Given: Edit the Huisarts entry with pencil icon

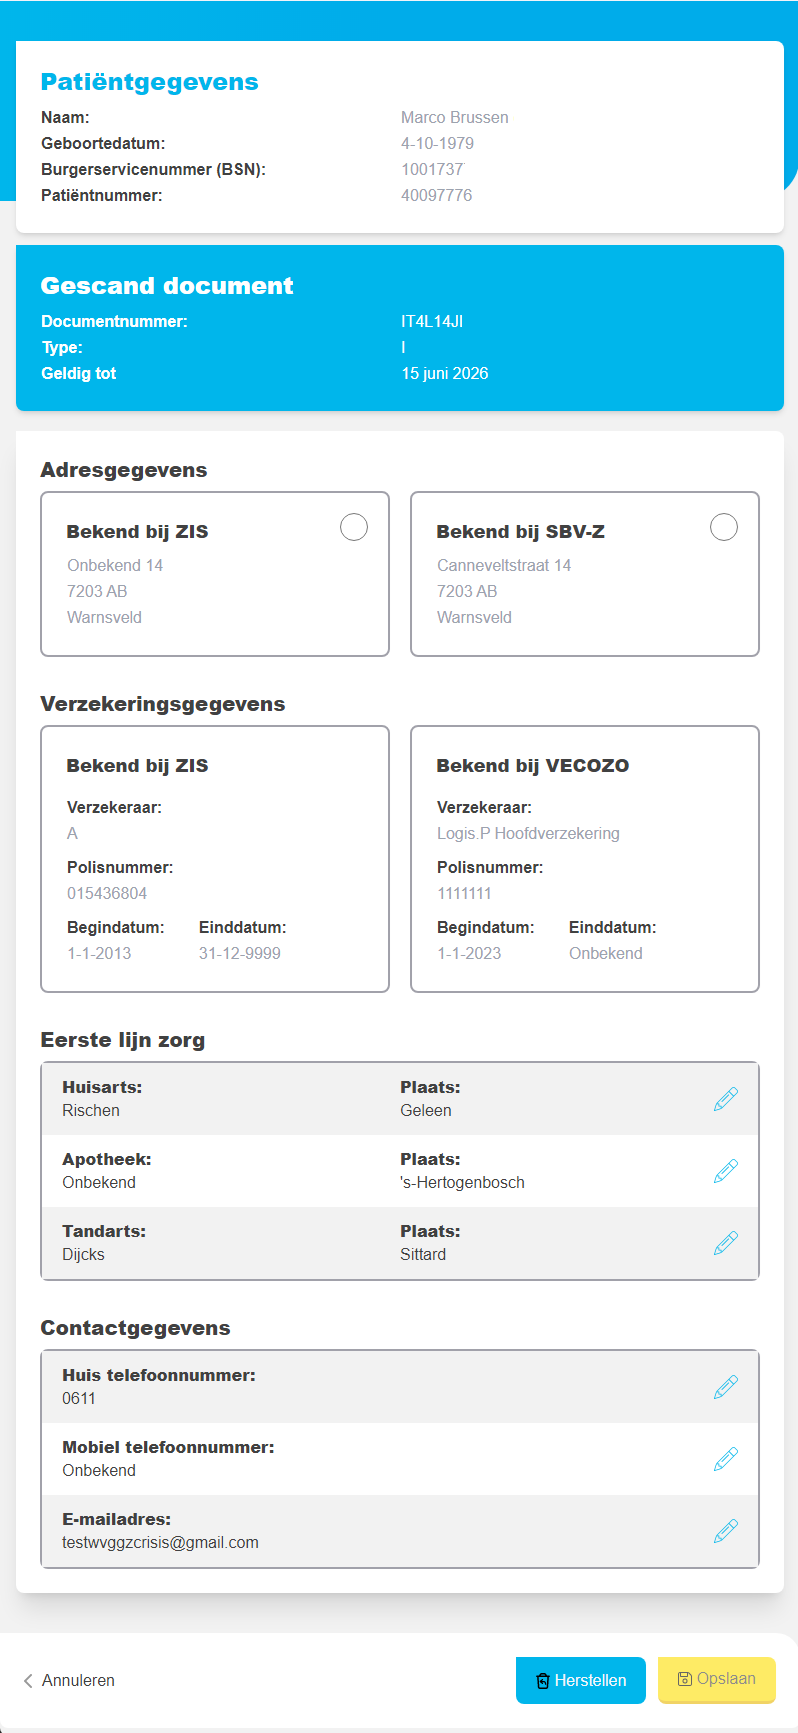Looking at the screenshot, I should (726, 1099).
